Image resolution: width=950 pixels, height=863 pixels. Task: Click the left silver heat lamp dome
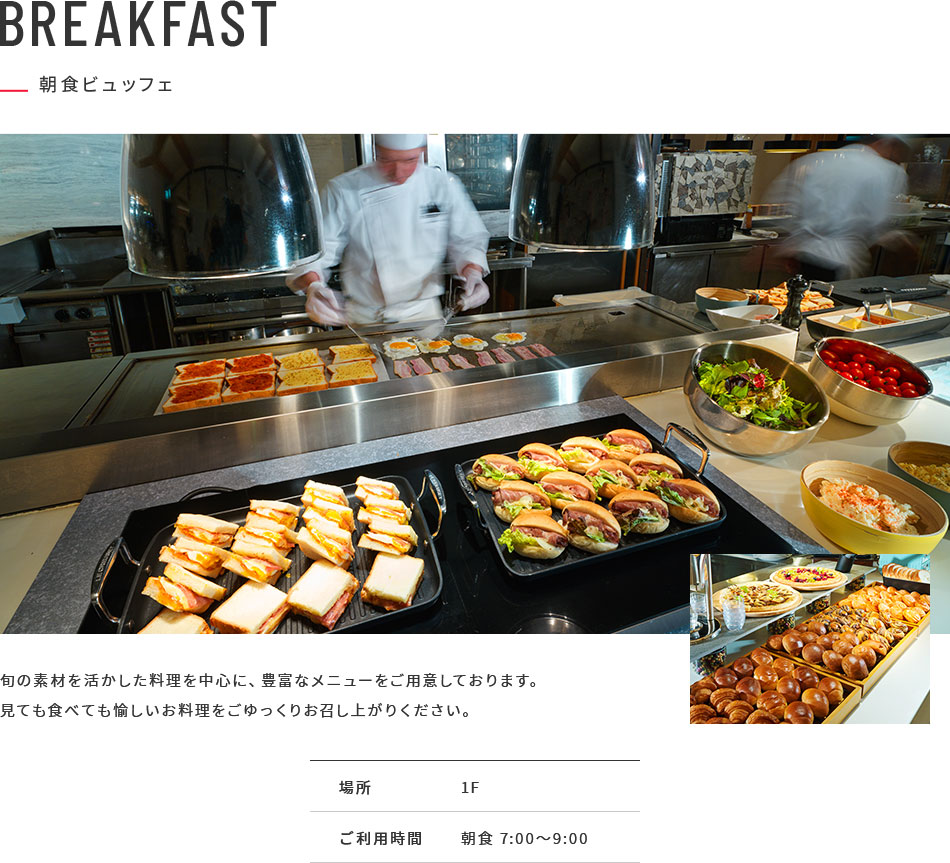(x=222, y=205)
